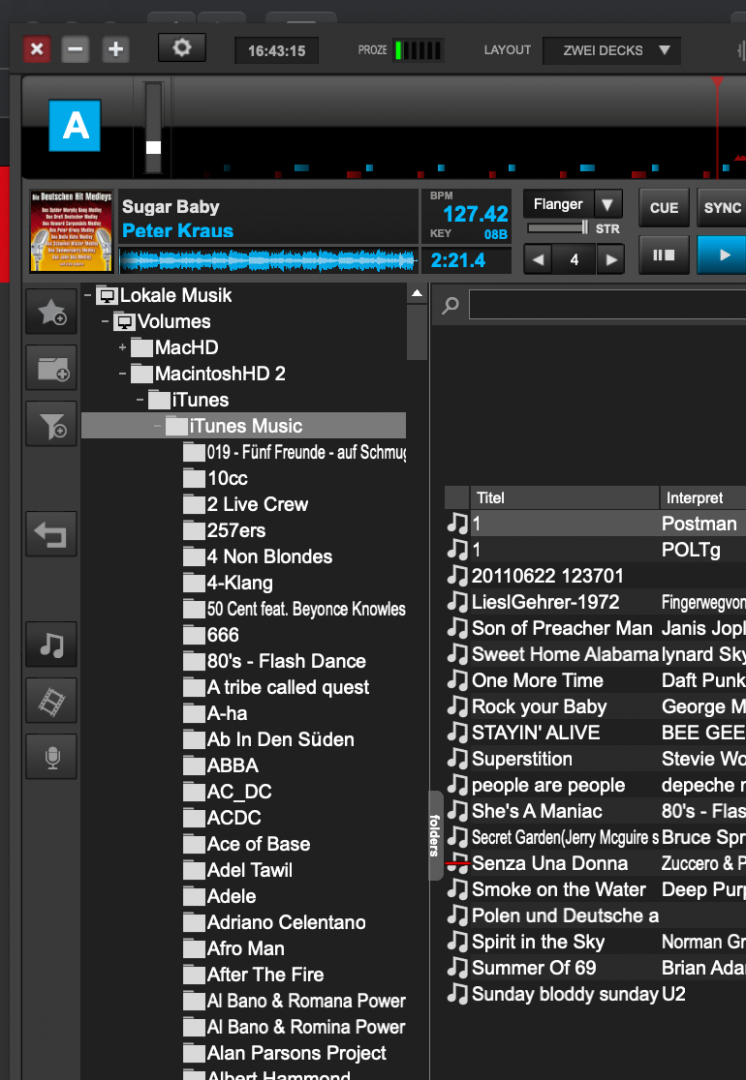This screenshot has height=1080, width=746.
Task: Click the add virtual folder icon
Action: (x=52, y=368)
